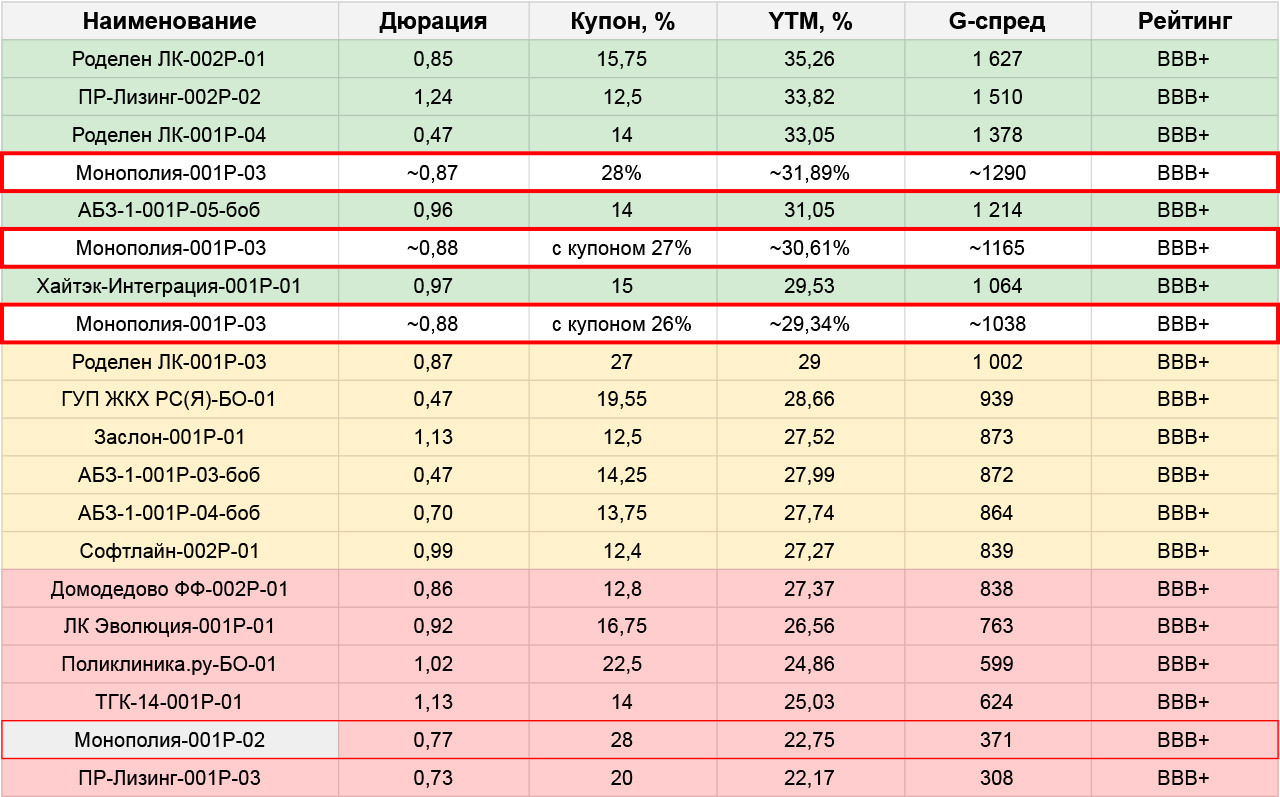Click the Хайтэк-Интеграция-001Р-01 name cell
Image resolution: width=1280 pixels, height=797 pixels.
[169, 286]
